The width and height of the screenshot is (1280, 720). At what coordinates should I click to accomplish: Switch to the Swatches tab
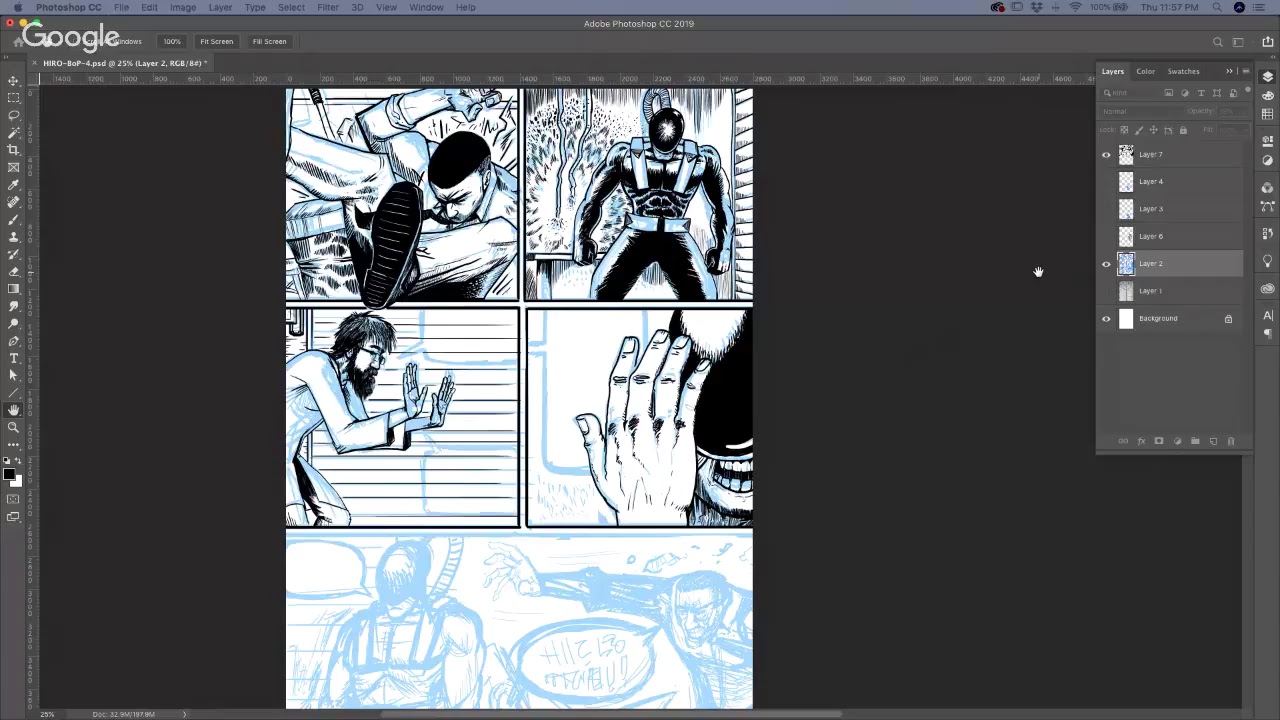[1183, 71]
